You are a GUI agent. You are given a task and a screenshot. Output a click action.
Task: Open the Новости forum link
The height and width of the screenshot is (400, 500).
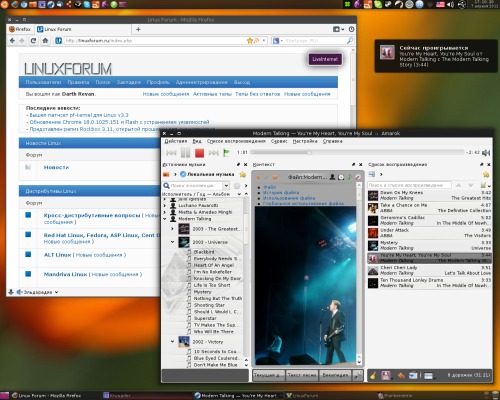56,167
